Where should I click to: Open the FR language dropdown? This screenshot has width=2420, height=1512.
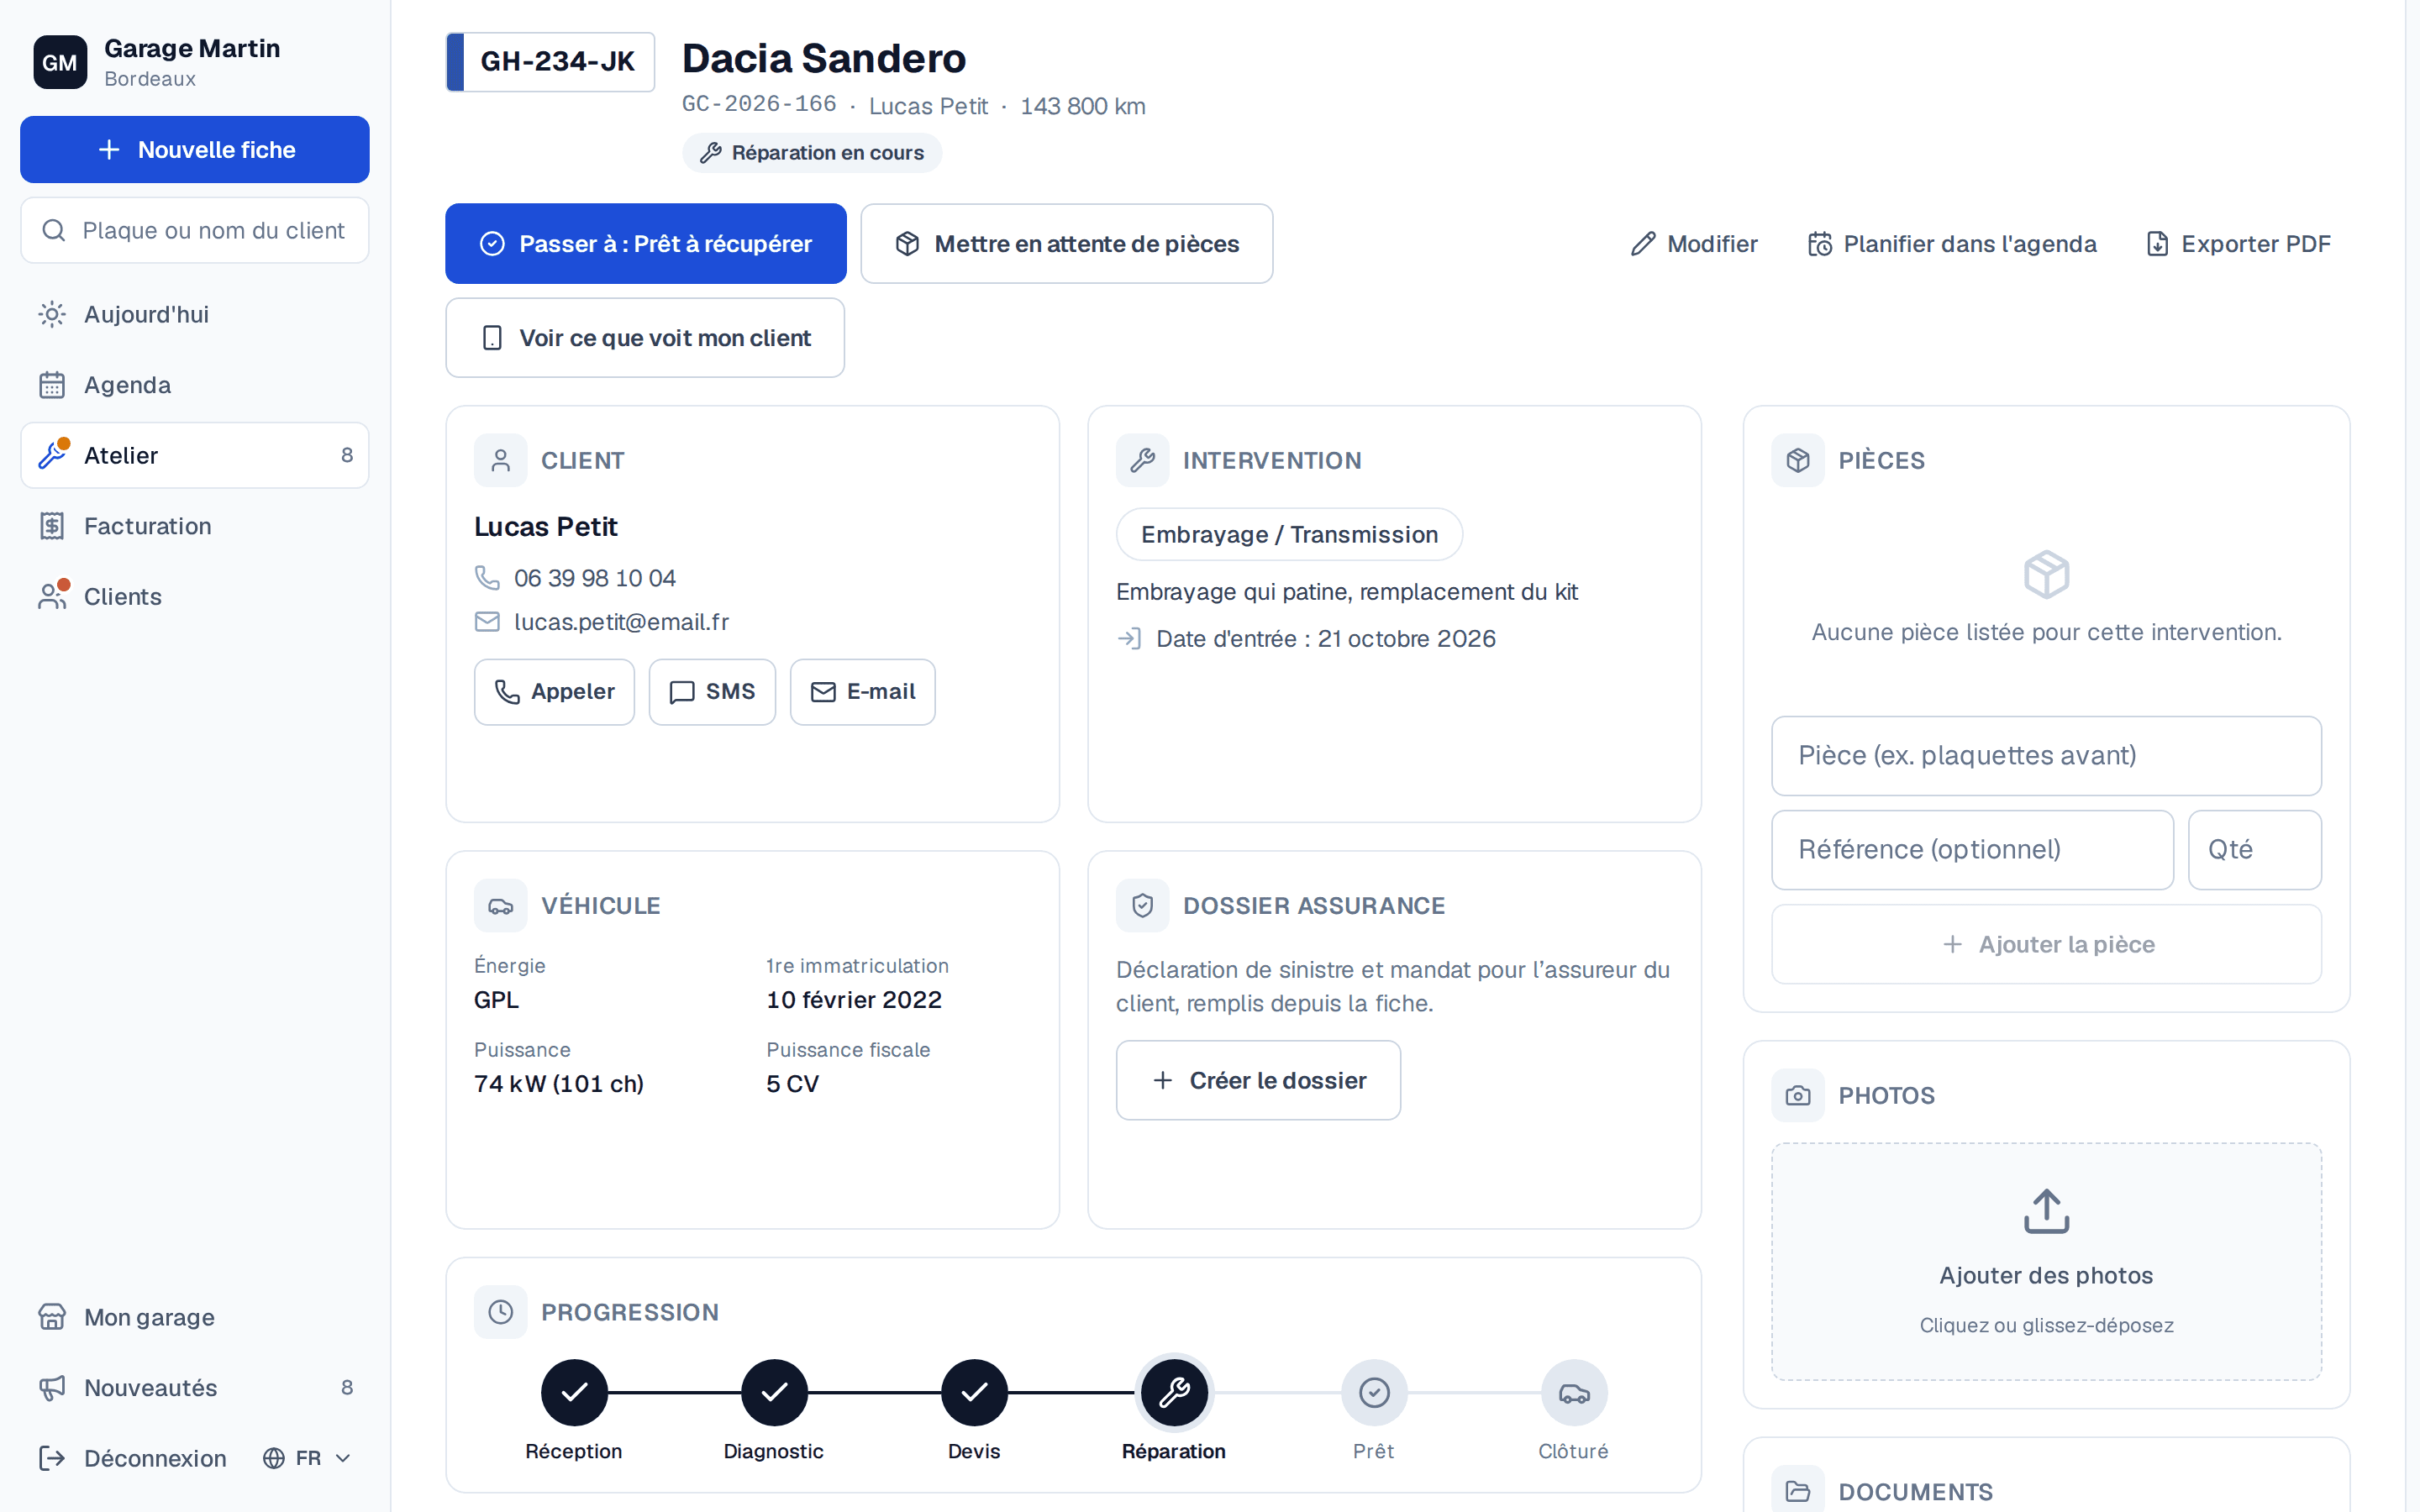pyautogui.click(x=307, y=1458)
